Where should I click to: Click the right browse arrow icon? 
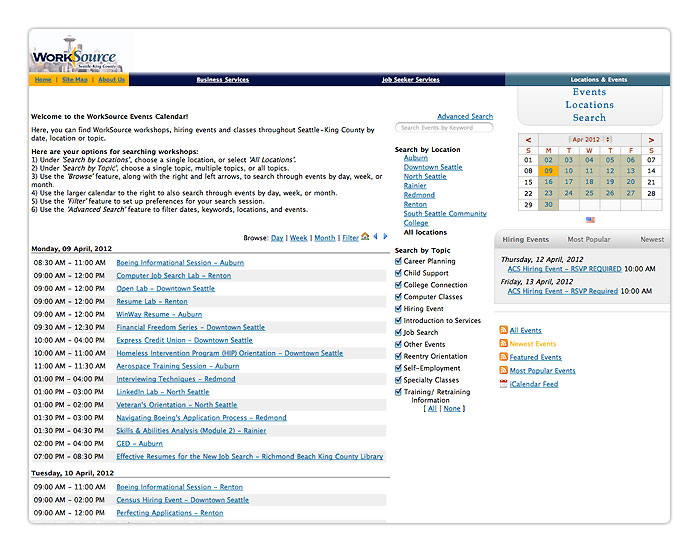pos(385,236)
